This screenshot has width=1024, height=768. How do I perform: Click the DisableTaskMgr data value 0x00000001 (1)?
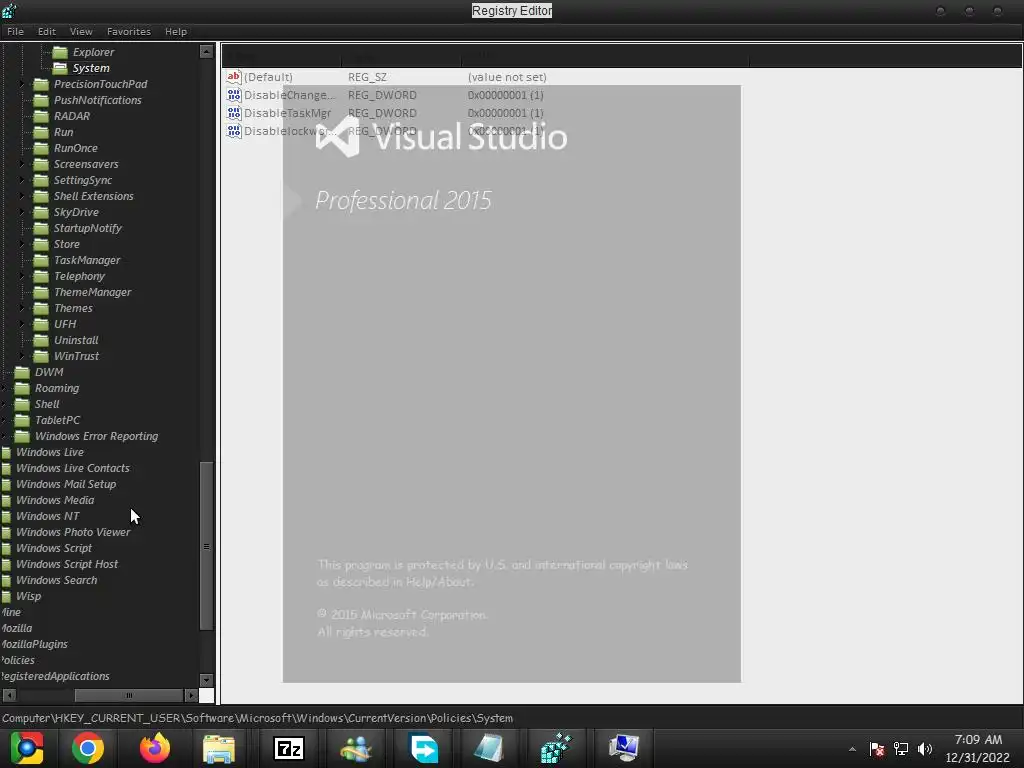click(x=505, y=112)
